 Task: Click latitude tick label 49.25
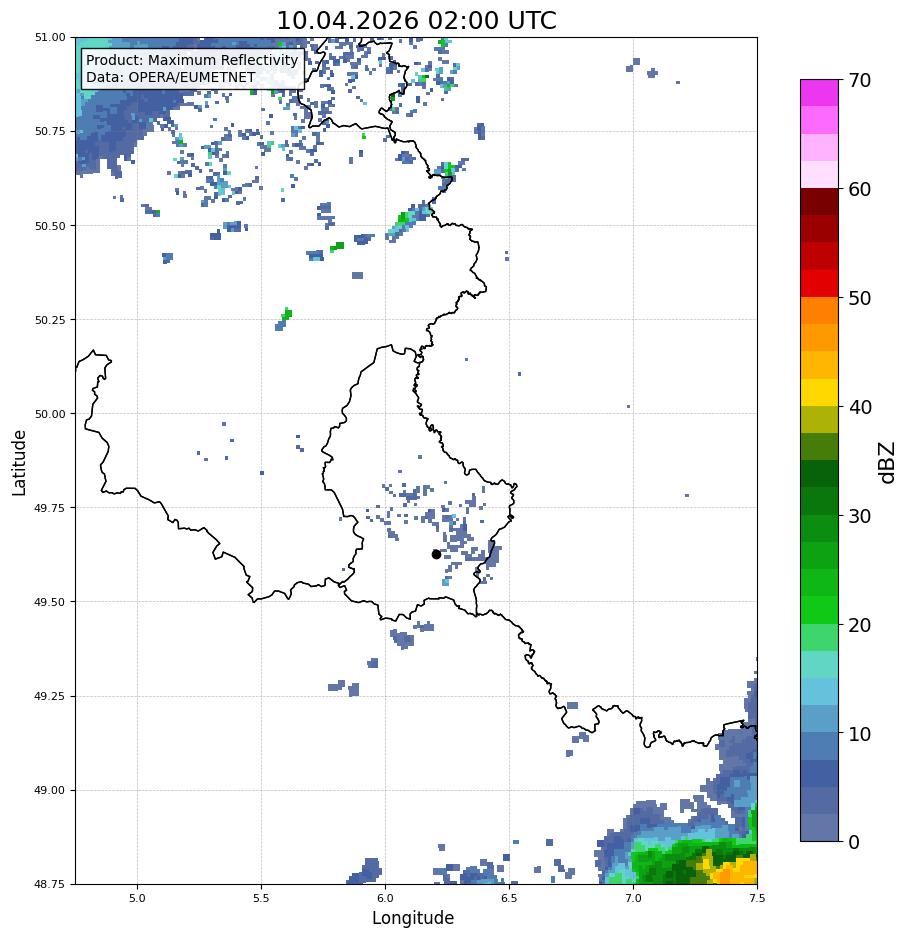click(50, 696)
